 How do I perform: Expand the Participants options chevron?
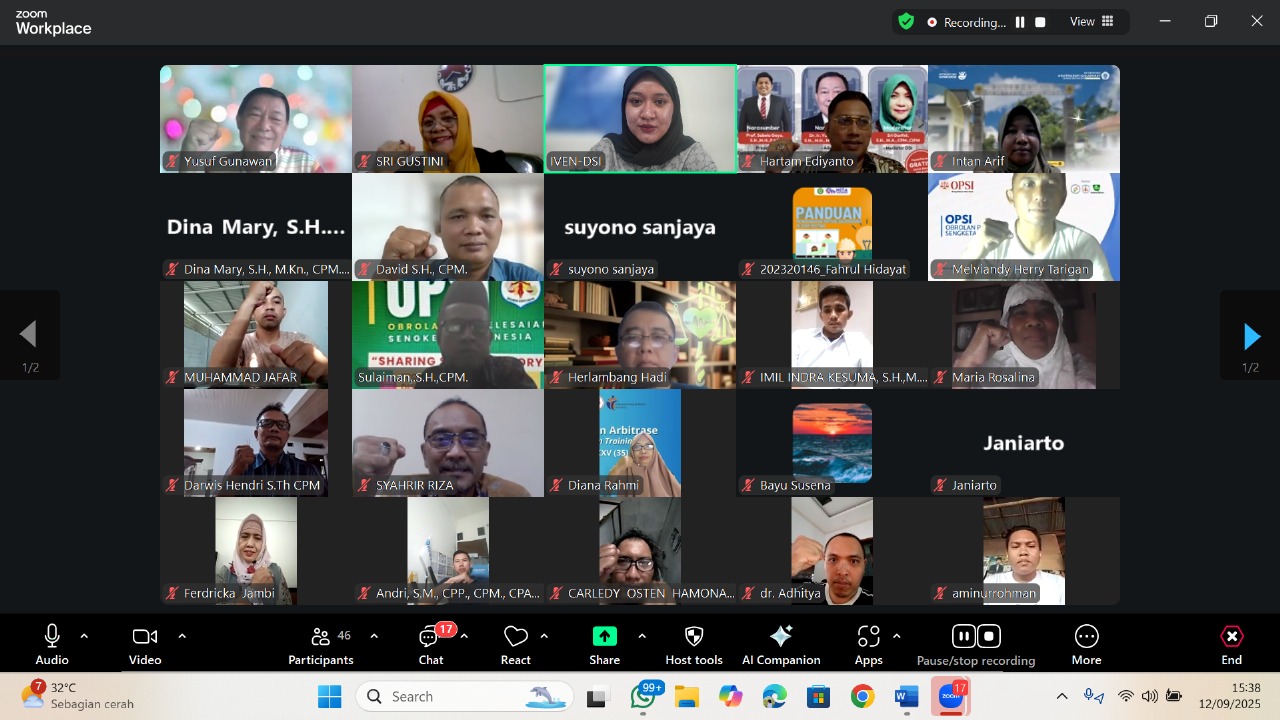point(374,636)
